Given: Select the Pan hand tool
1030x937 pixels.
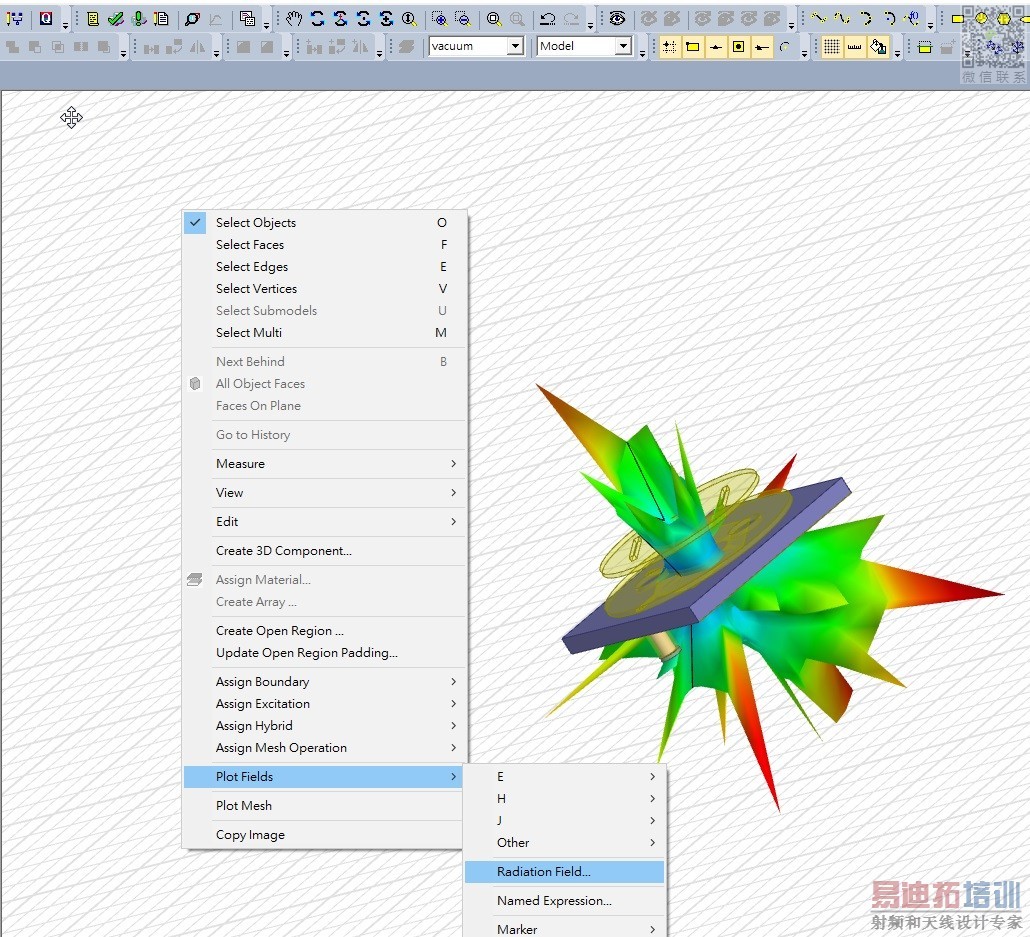Looking at the screenshot, I should click(x=294, y=18).
